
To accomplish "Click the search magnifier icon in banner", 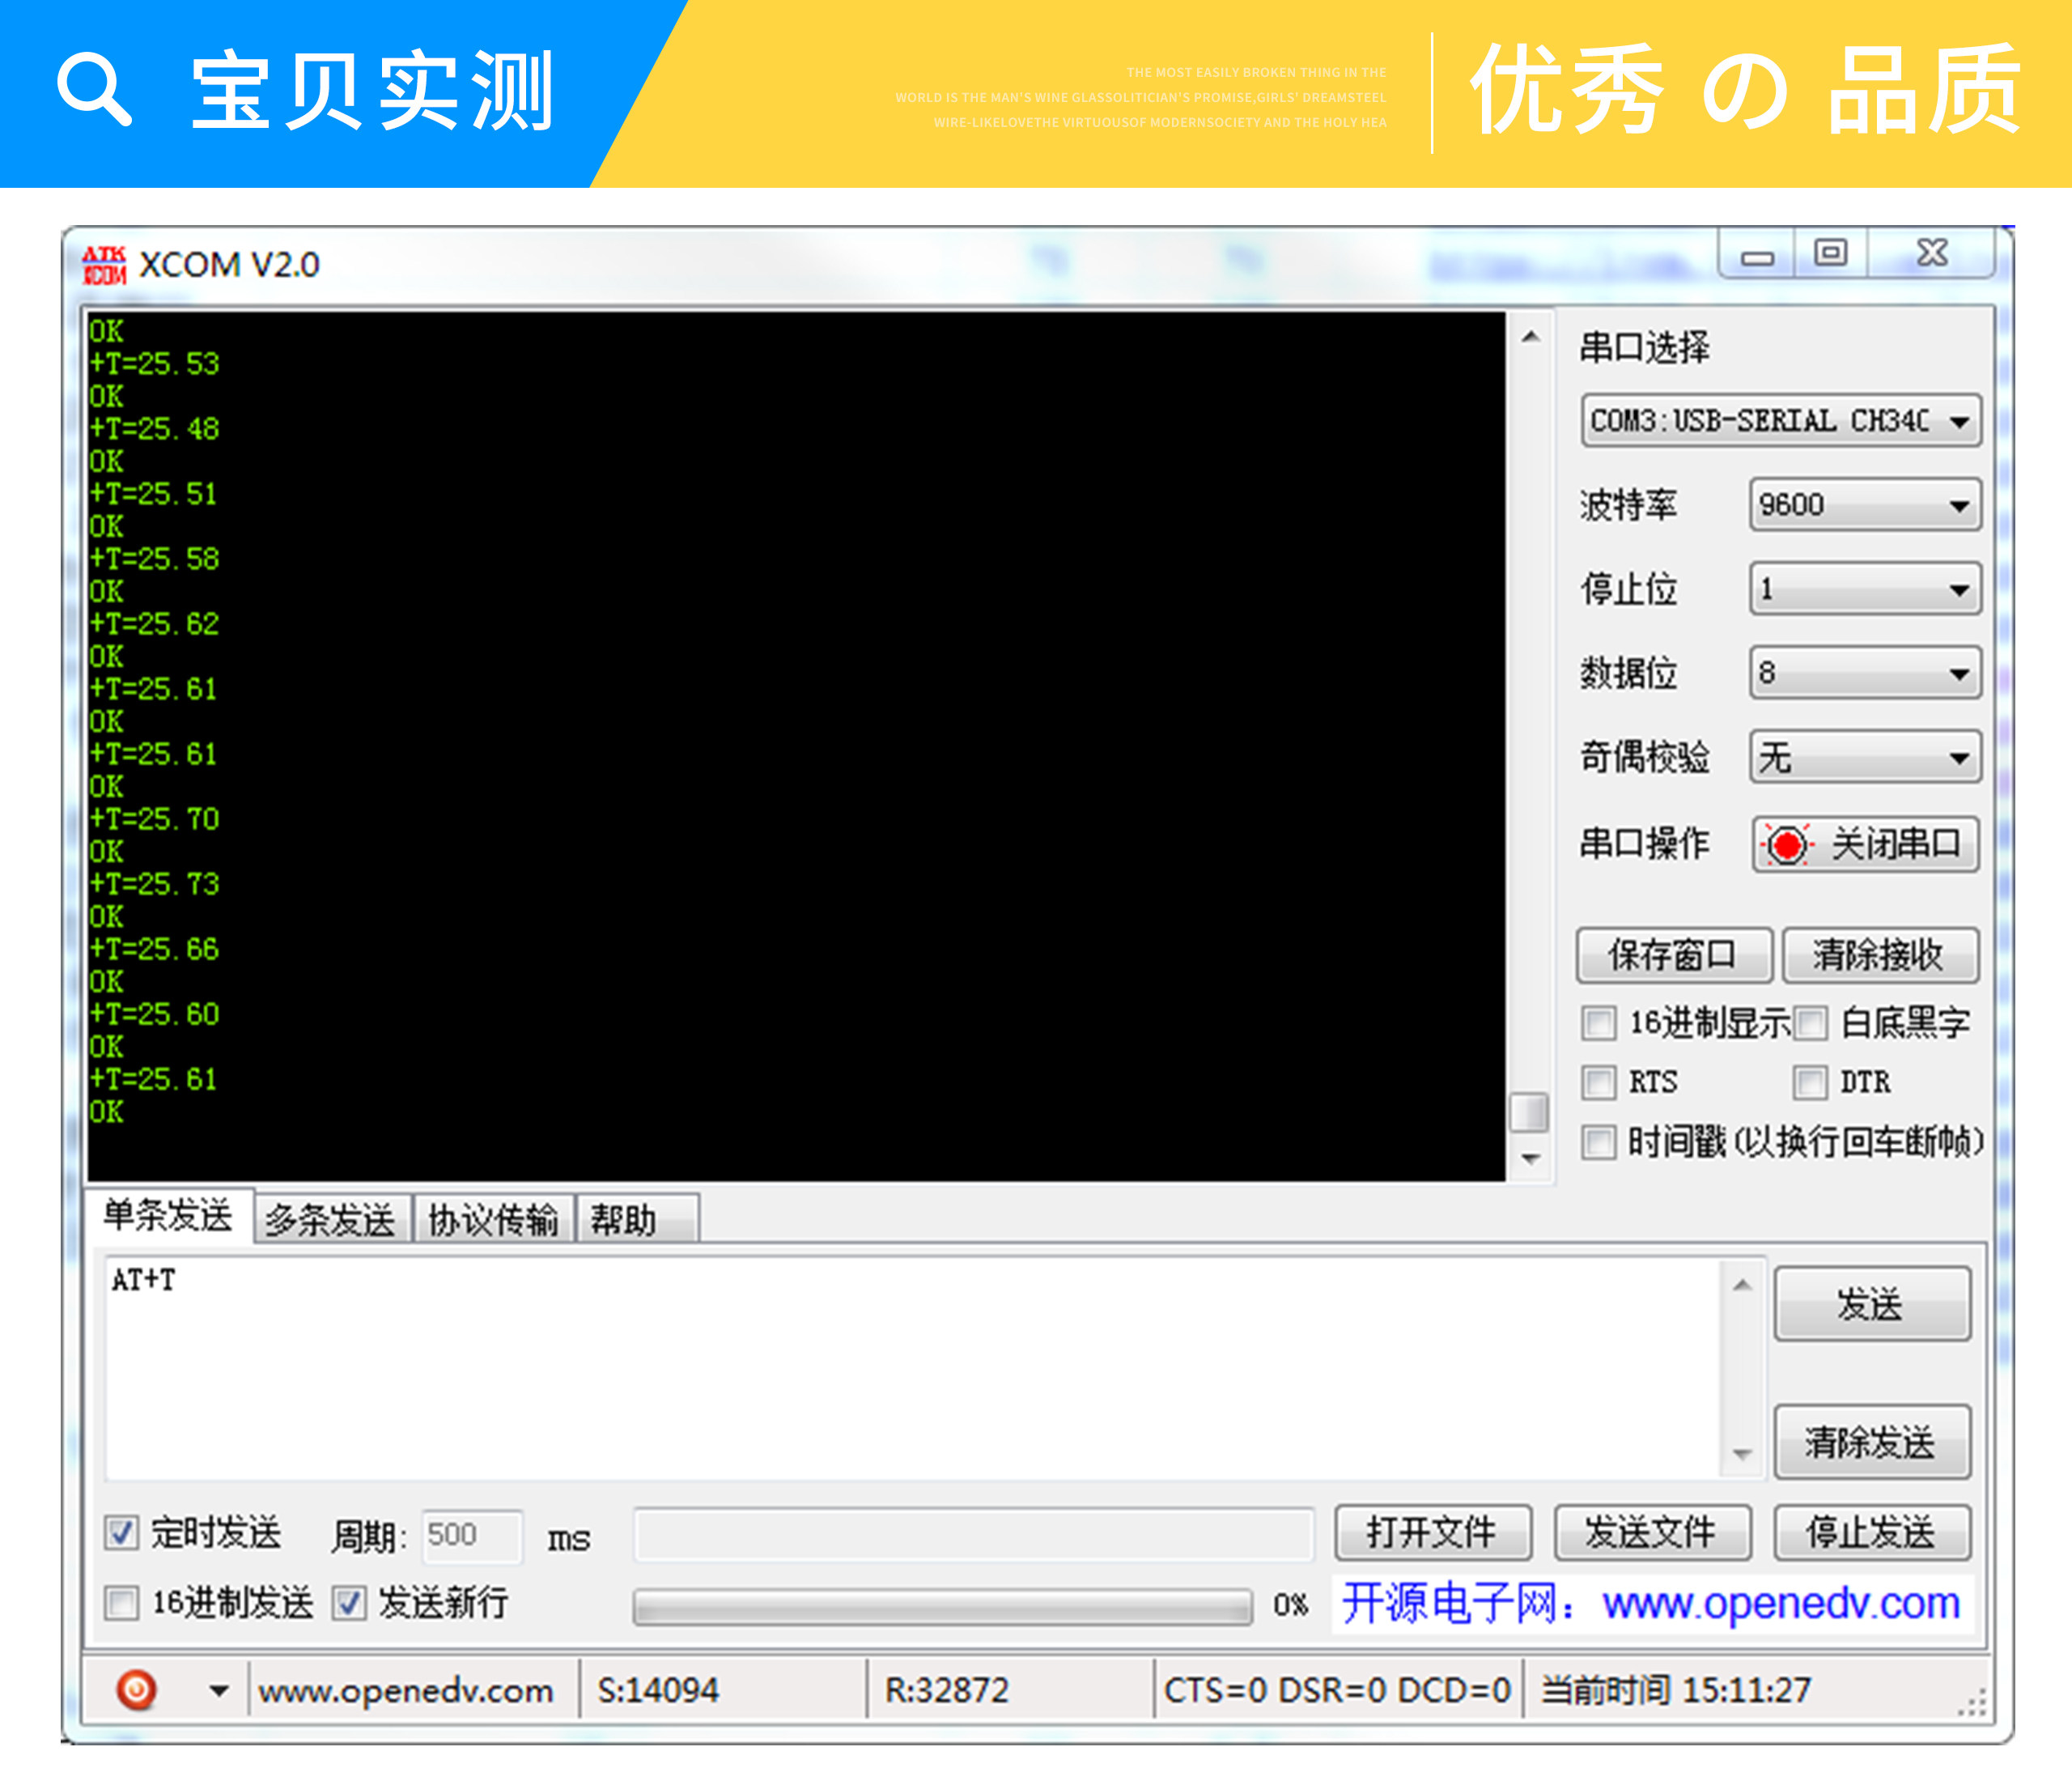I will [95, 90].
